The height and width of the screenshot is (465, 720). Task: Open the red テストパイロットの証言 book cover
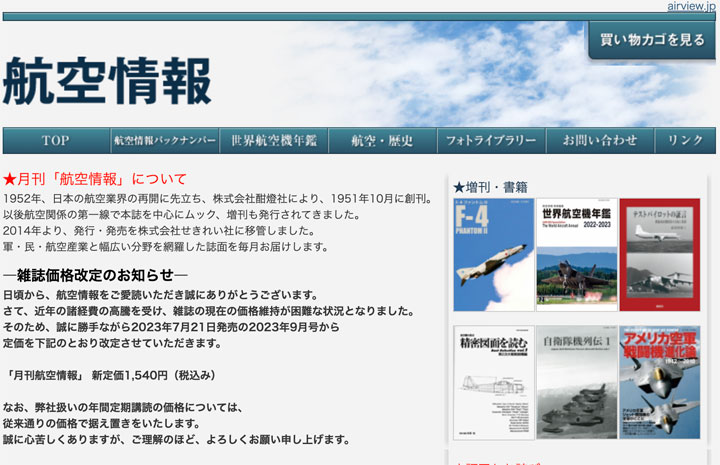click(x=659, y=255)
